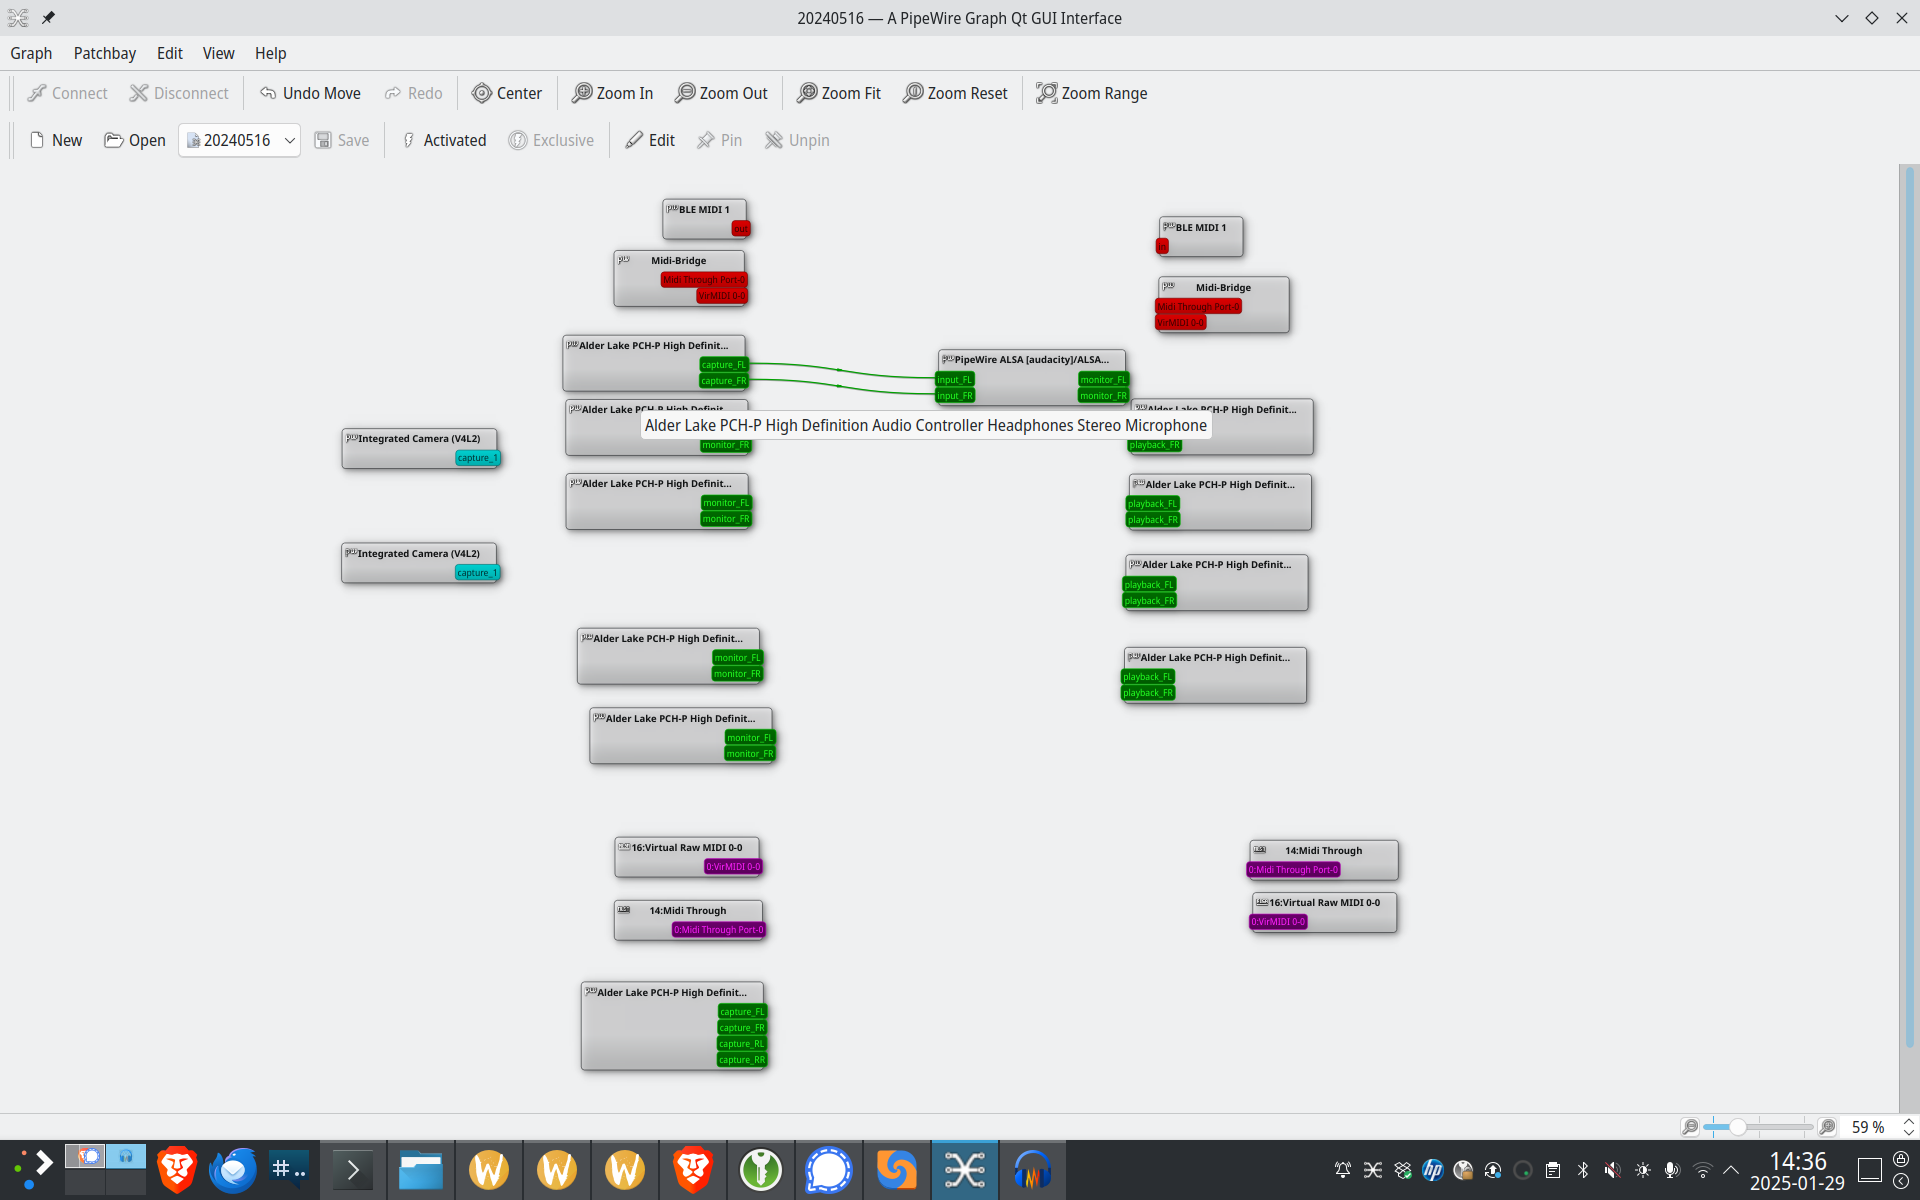Click the Connect toolbar icon
1920x1200 pixels.
click(x=37, y=93)
